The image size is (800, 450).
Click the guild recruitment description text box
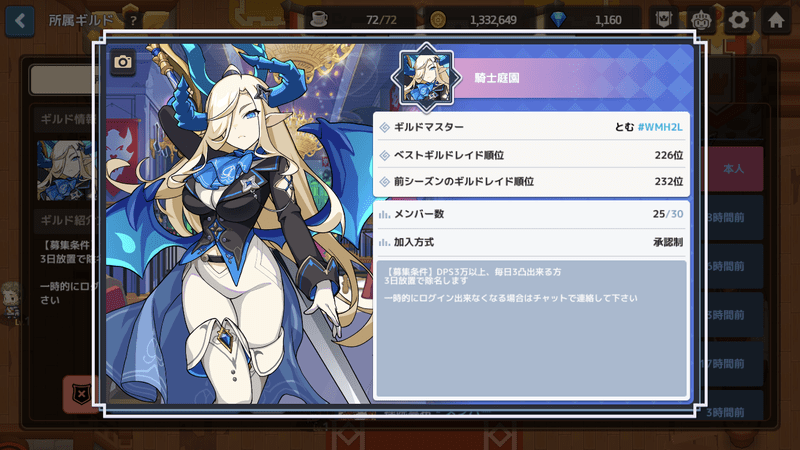coord(531,328)
